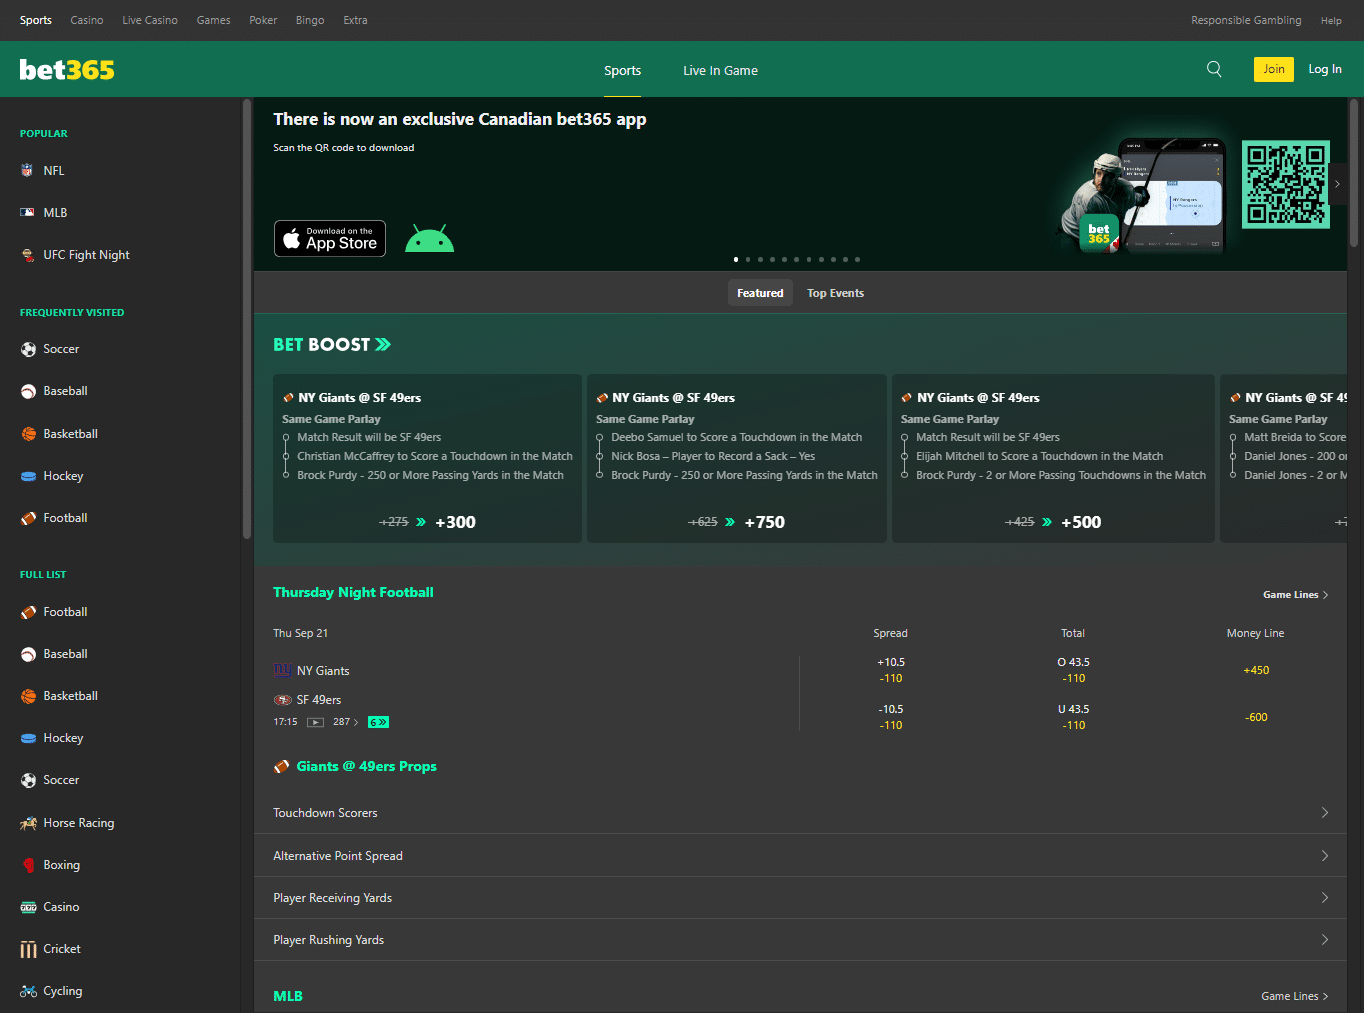Open MLB Game Lines link

click(x=1295, y=996)
